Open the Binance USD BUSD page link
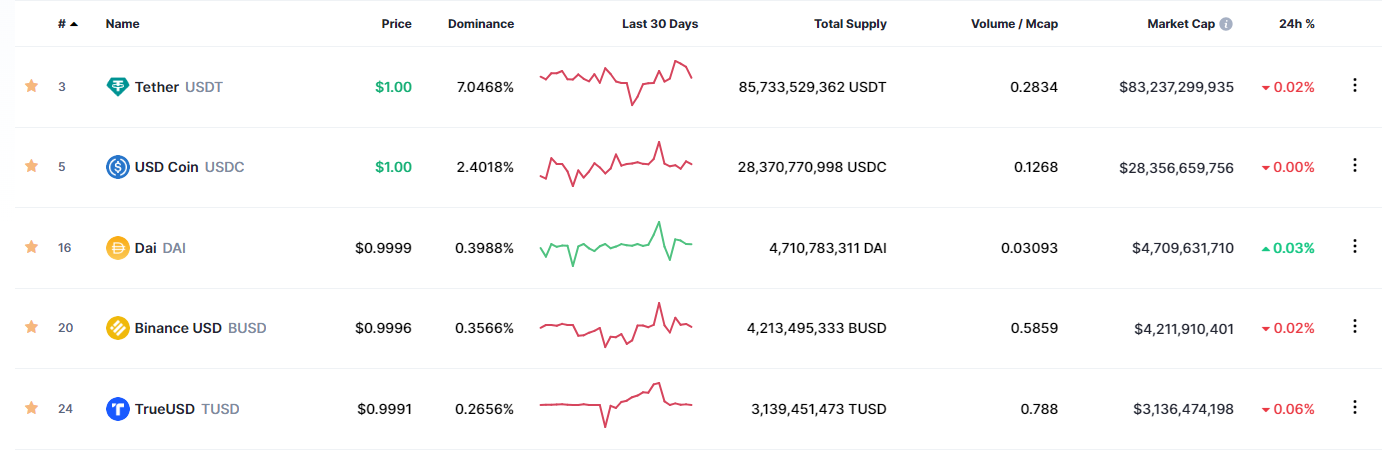1382x453 pixels. coord(186,327)
